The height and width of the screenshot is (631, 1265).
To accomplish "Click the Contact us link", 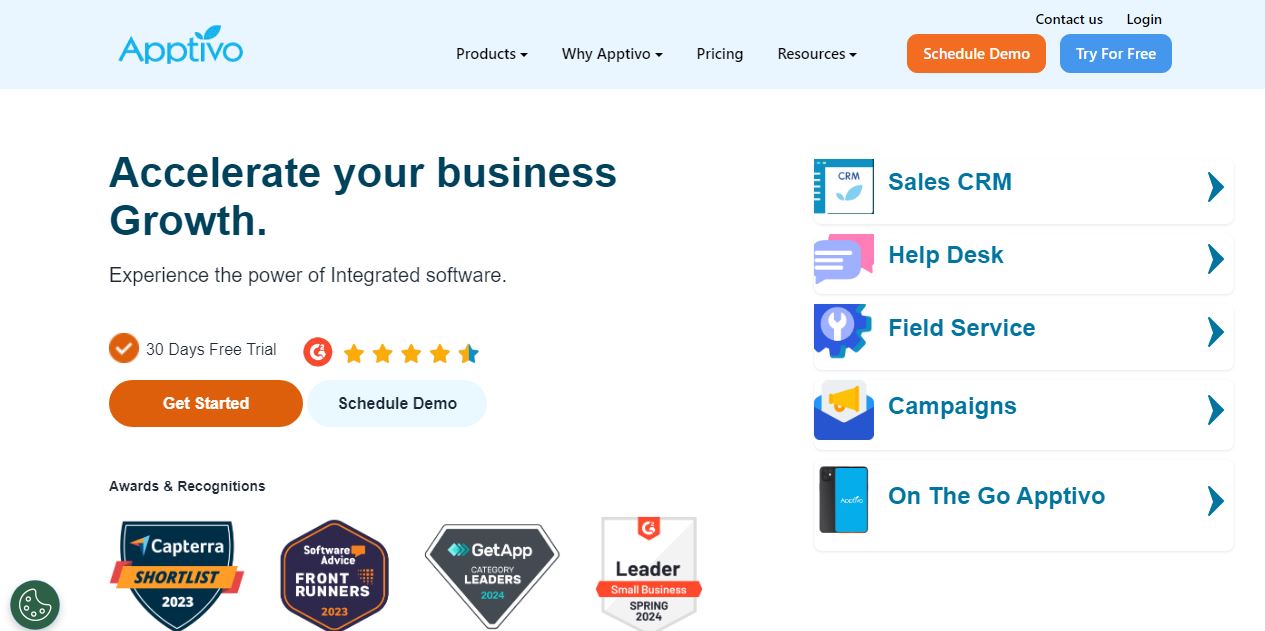I will (x=1069, y=19).
